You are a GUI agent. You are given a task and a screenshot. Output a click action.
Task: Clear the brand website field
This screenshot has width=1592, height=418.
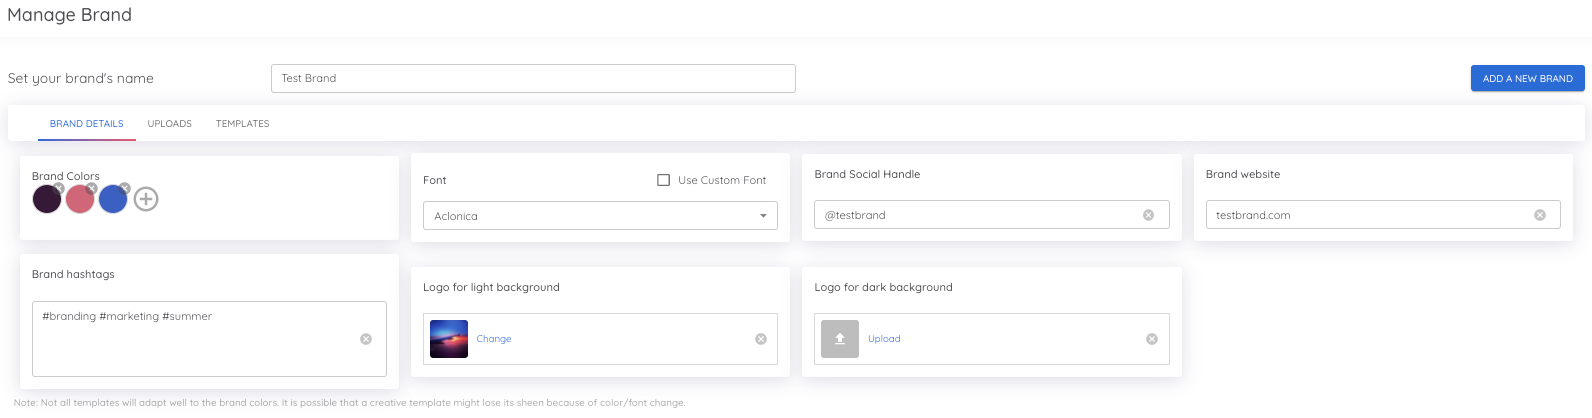click(1540, 215)
